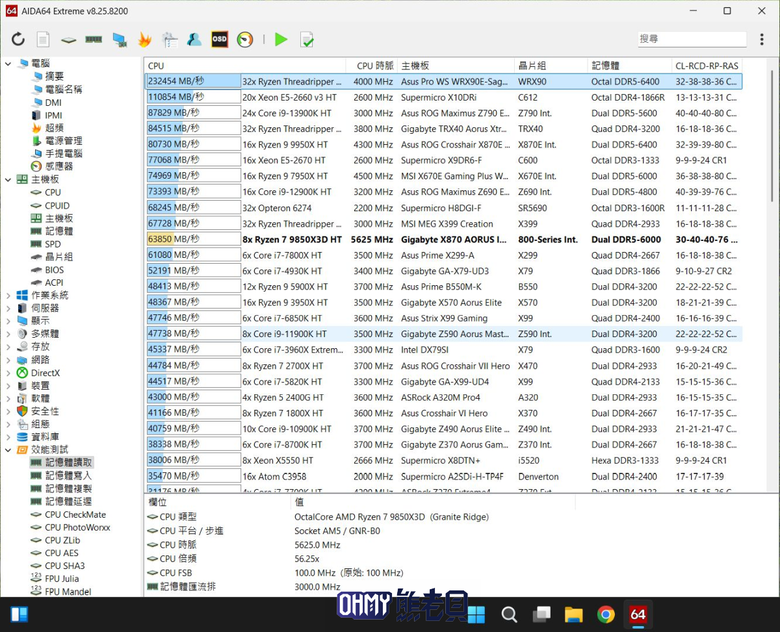Click the network computer toolbar icon
Viewport: 780px width, 632px height.
[119, 40]
